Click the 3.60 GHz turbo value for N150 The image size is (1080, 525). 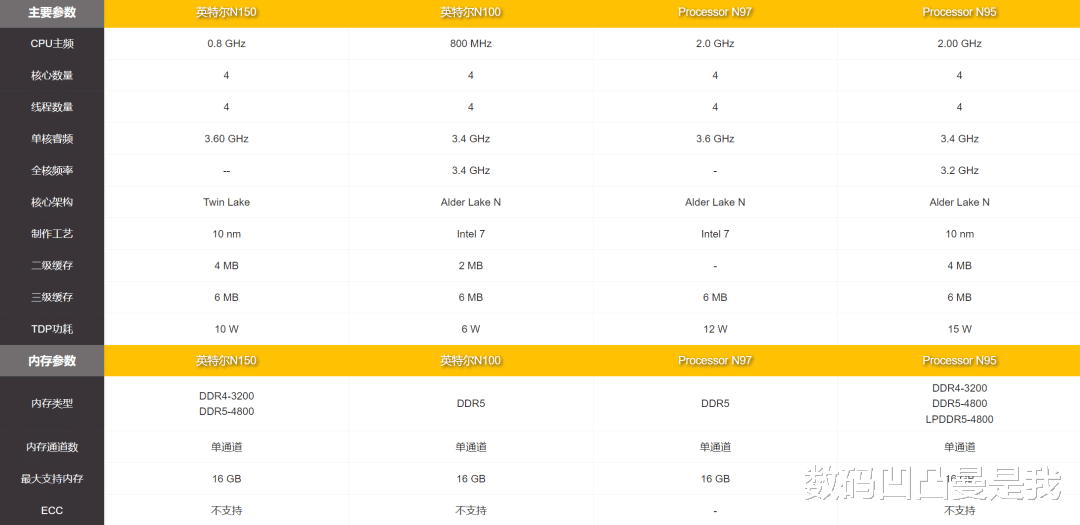(x=226, y=138)
